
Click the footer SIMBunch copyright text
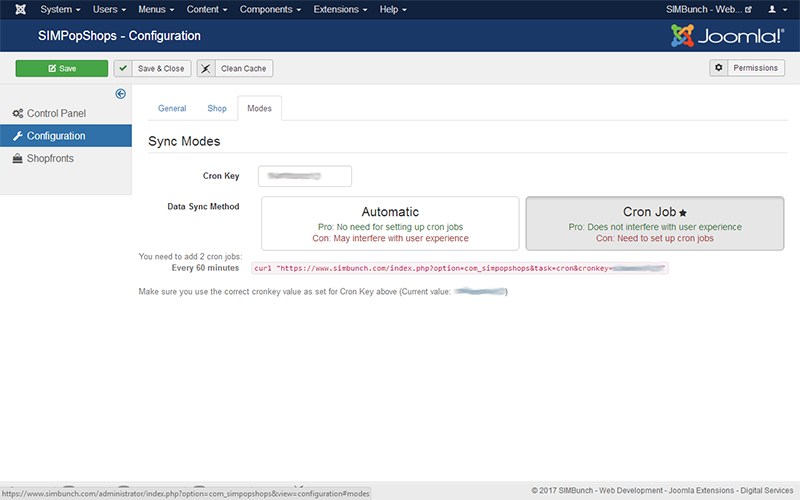tap(662, 490)
